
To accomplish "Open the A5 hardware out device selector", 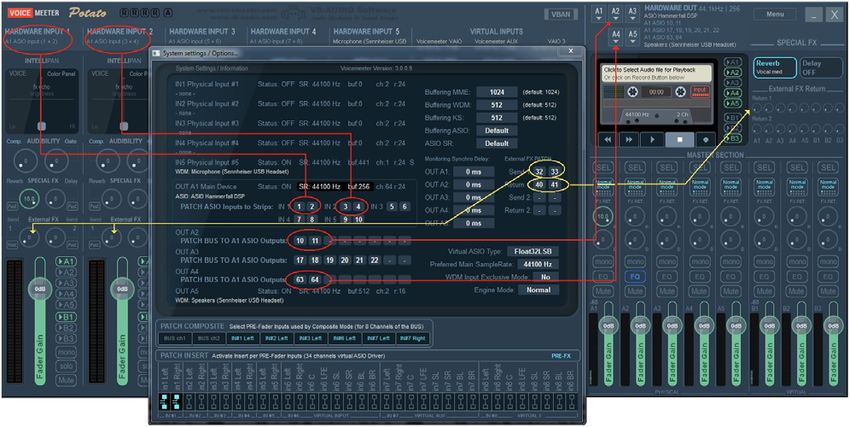I will 633,36.
